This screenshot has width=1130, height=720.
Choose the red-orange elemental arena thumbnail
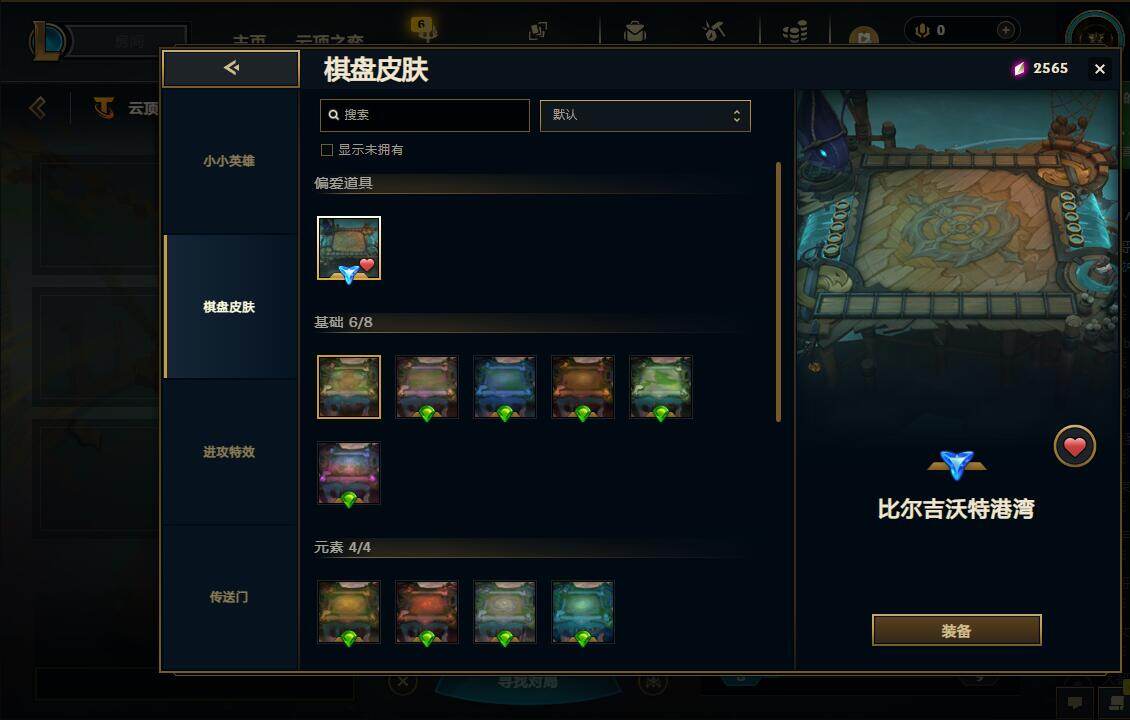pos(427,612)
